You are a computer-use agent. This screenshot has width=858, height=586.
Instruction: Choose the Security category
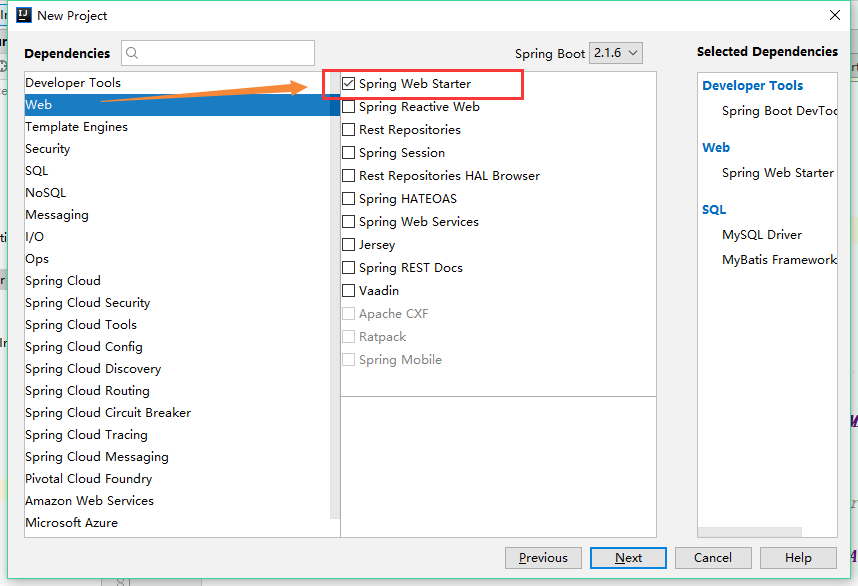pos(177,149)
